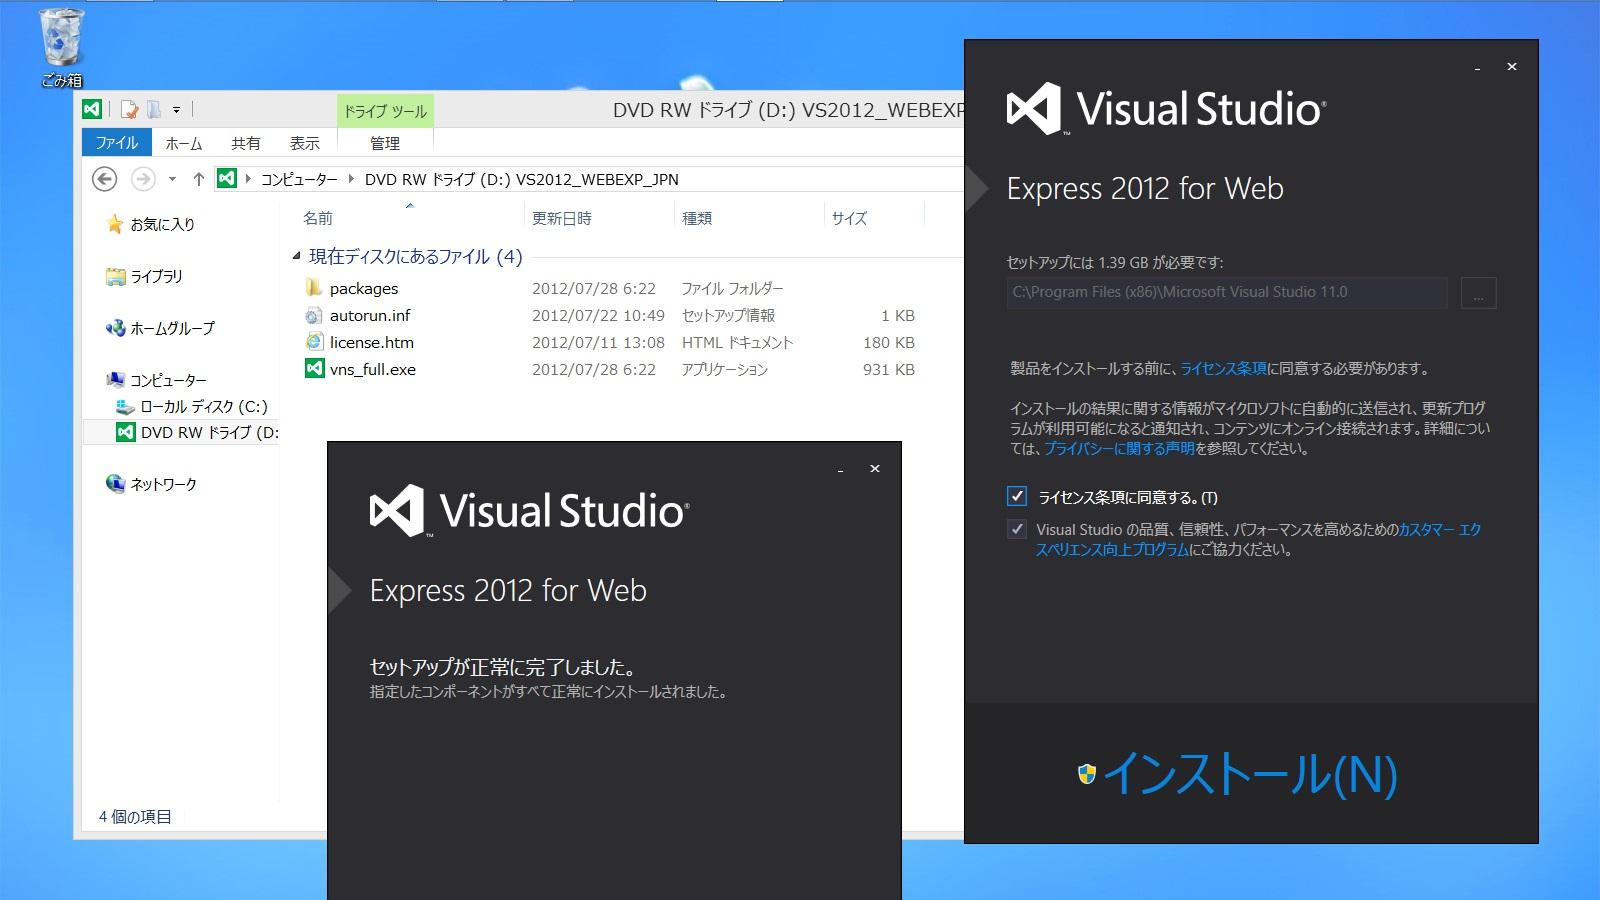The image size is (1600, 900).
Task: Click the 4 個の項目 status bar text
Action: click(135, 817)
